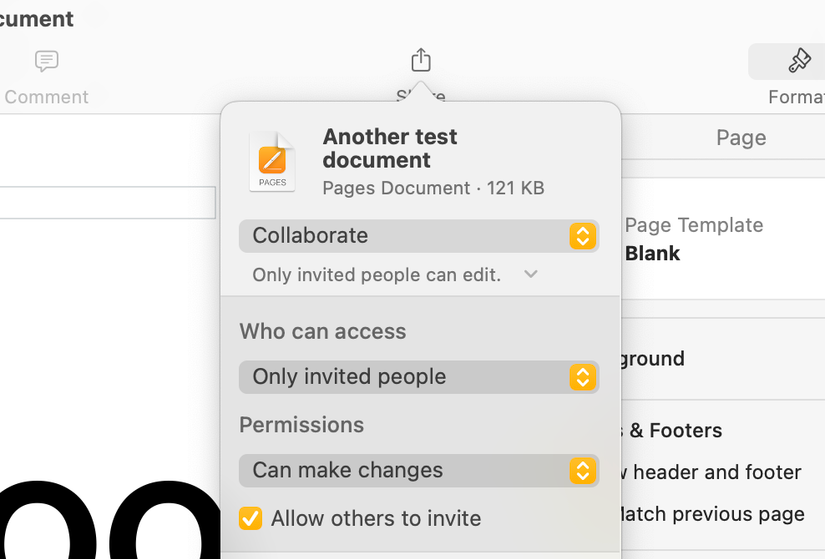Click the Pages Document 121 KB subtitle
This screenshot has height=559, width=825.
pyautogui.click(x=433, y=188)
